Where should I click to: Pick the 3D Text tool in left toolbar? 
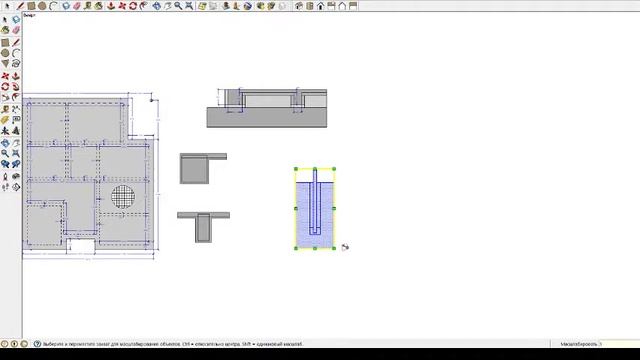16,131
